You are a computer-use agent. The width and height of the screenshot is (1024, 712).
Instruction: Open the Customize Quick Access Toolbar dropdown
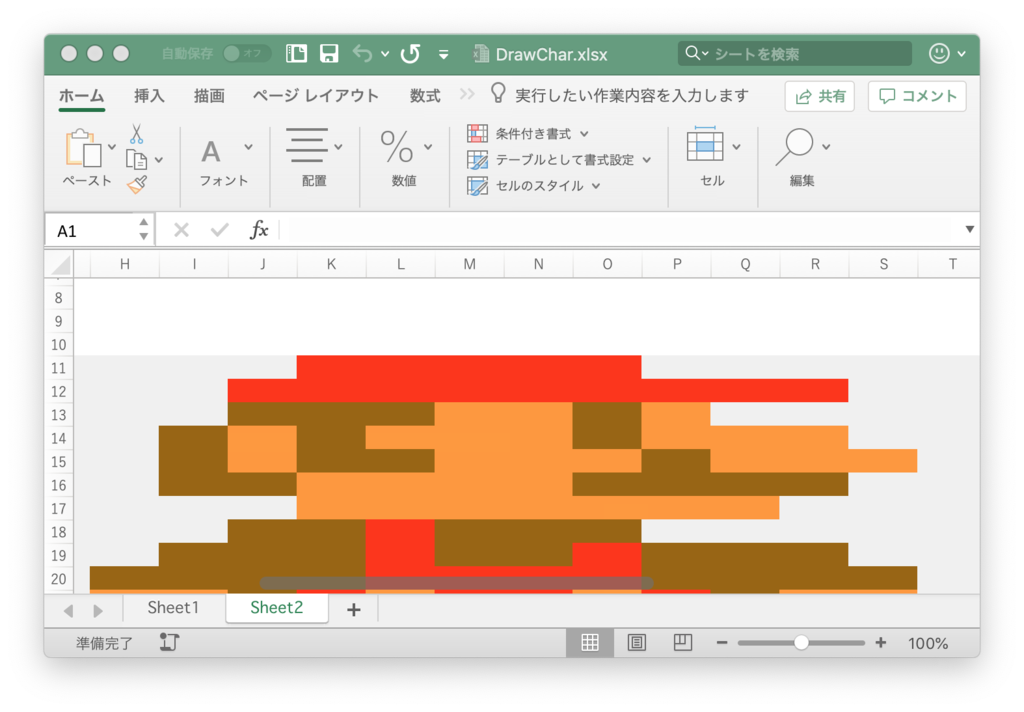[443, 54]
